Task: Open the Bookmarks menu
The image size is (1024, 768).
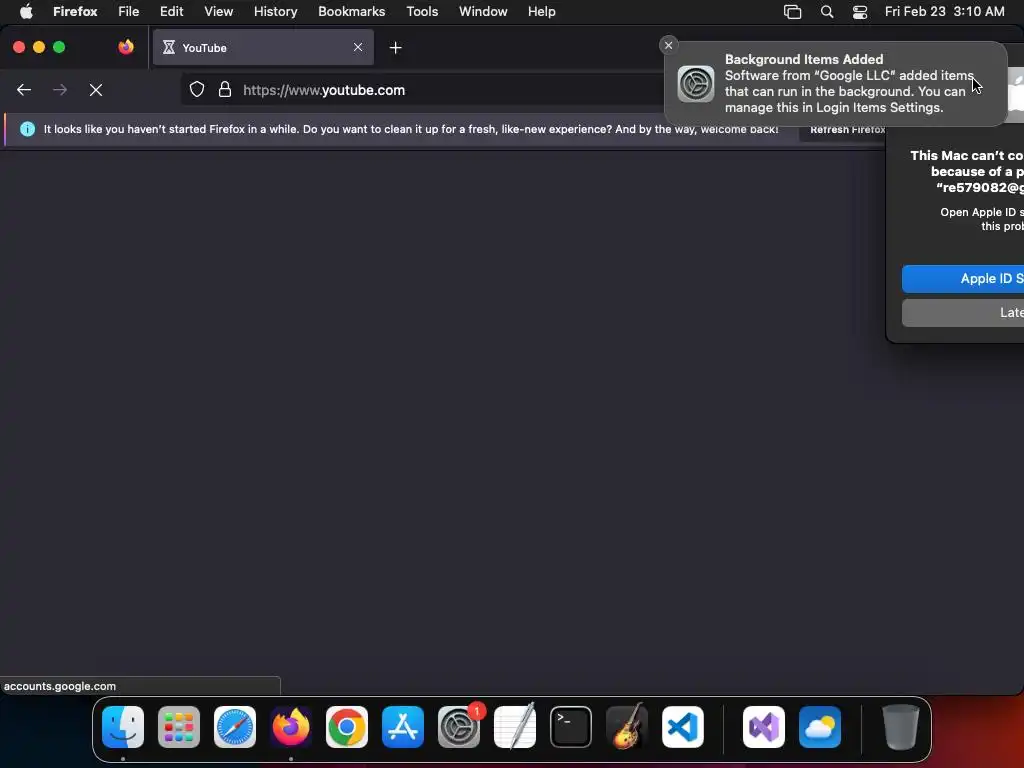Action: click(x=351, y=12)
